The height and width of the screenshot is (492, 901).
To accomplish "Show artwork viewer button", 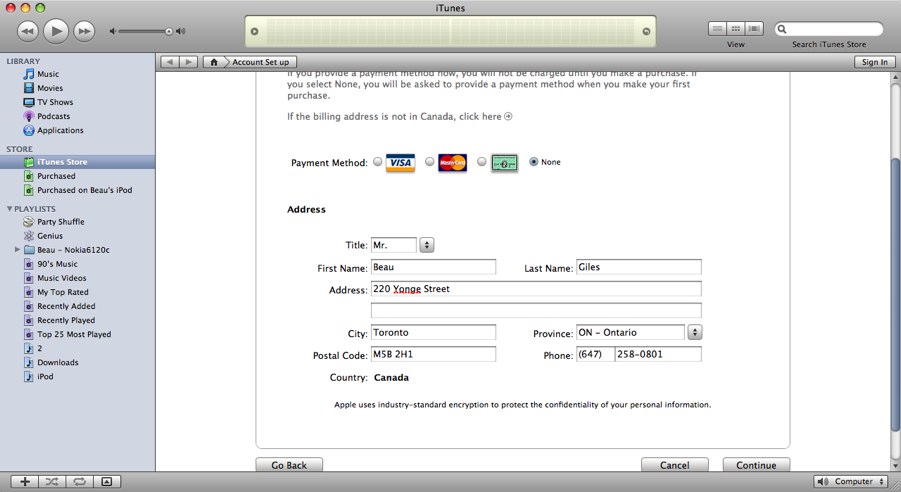I will point(107,482).
